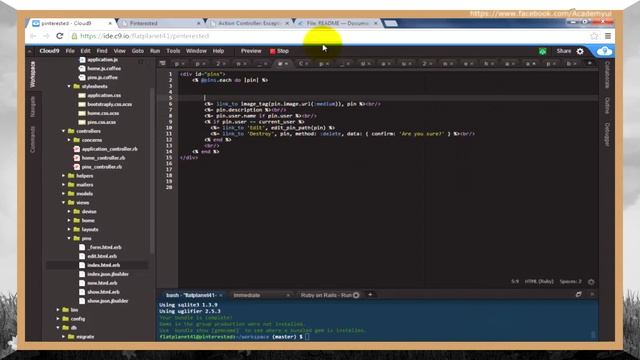Select the Immediate console tab

(x=247, y=295)
